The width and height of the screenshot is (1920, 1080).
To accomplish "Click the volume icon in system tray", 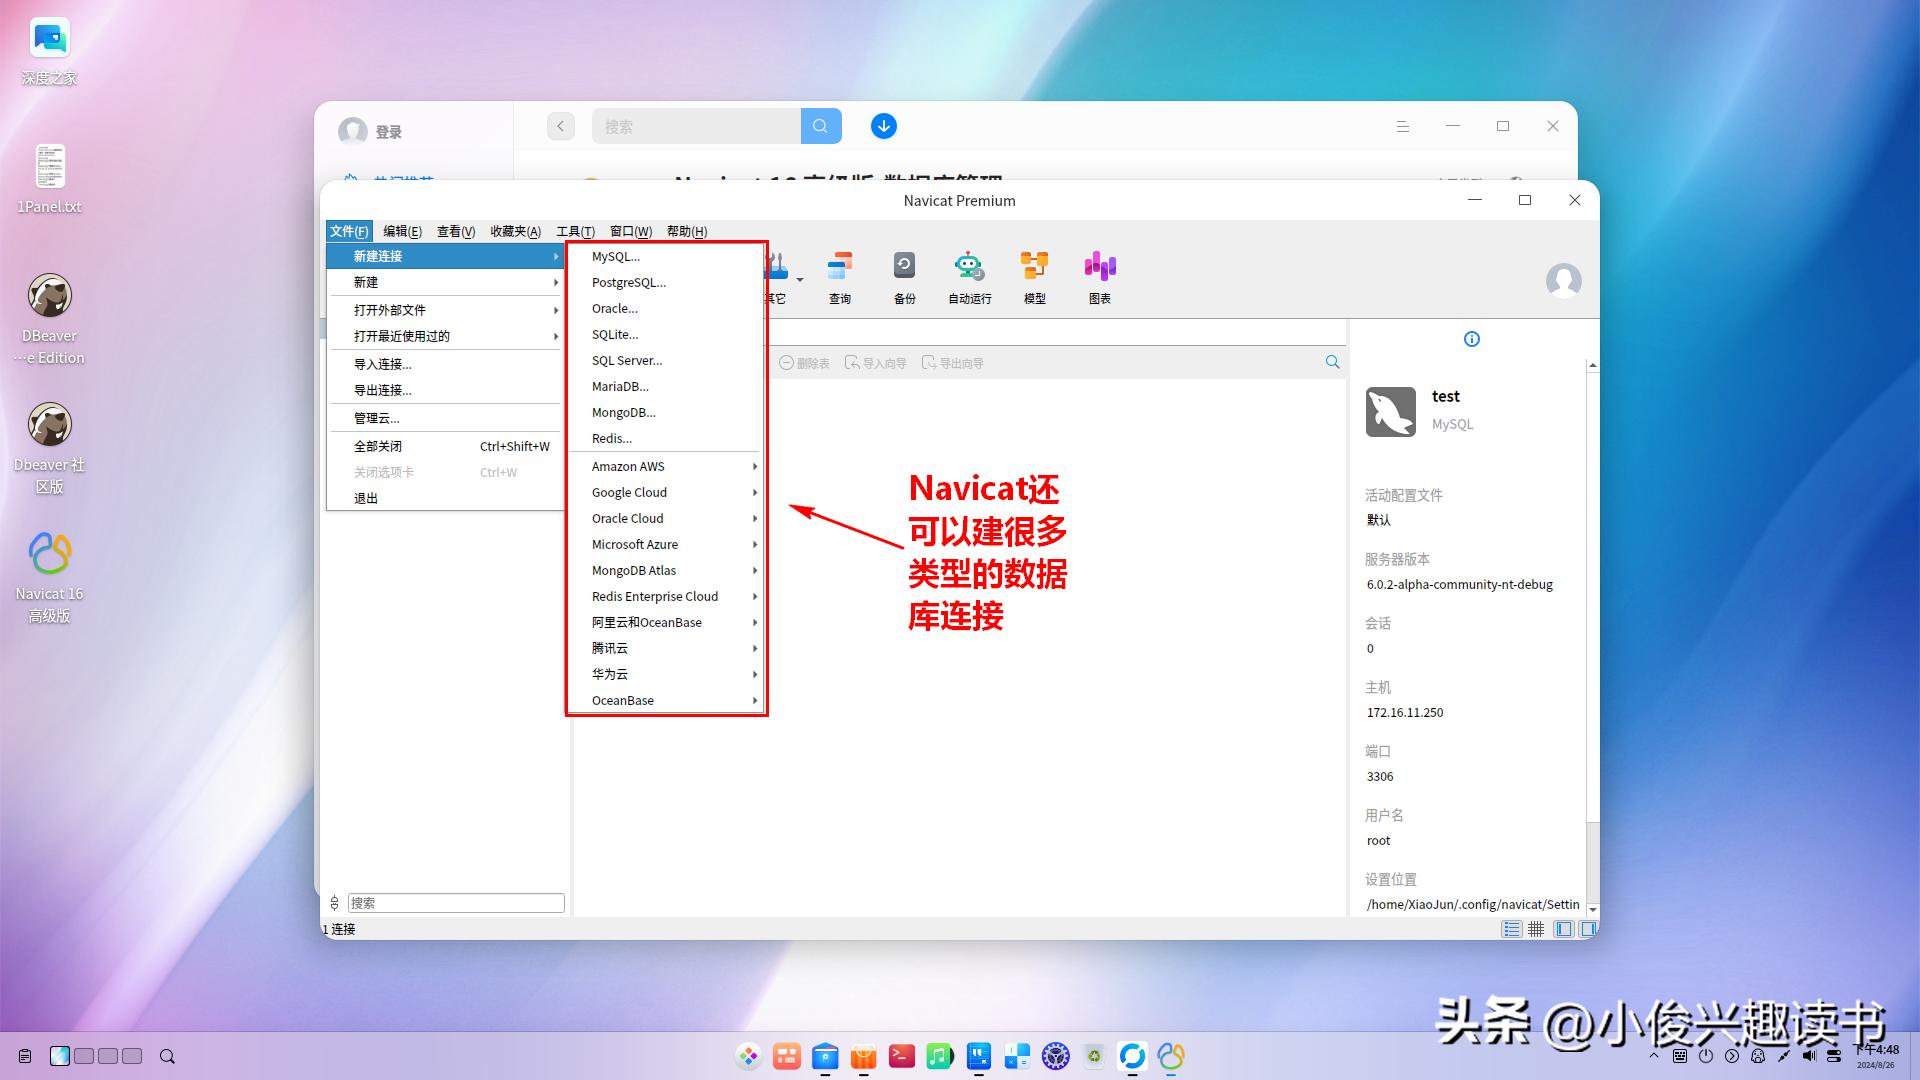I will [x=1809, y=1056].
